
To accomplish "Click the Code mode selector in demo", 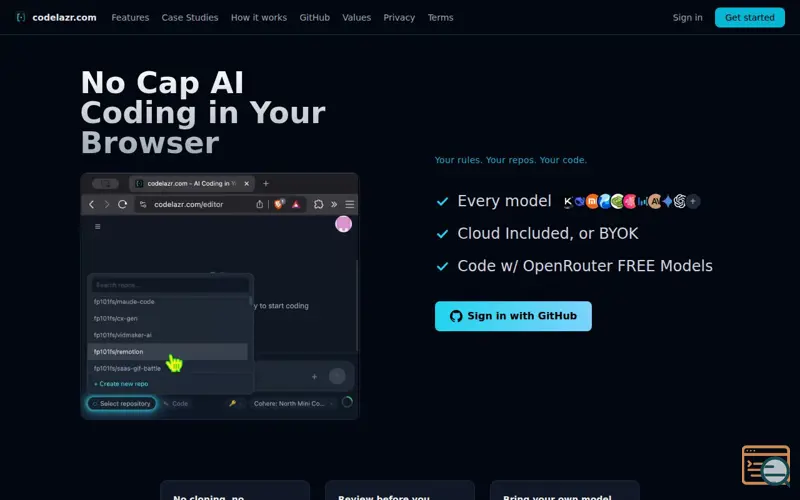I will 176,404.
